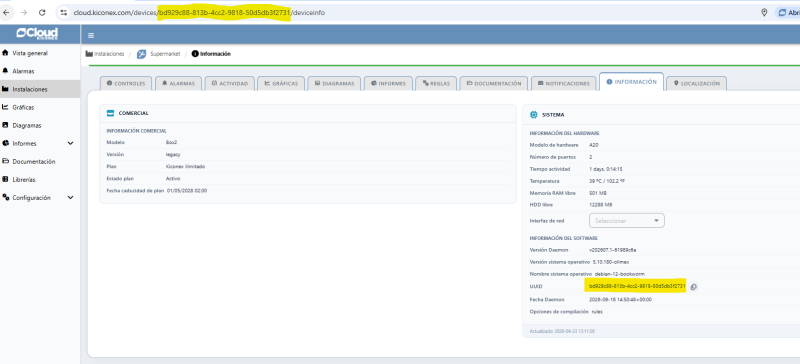Open Gráficas in the sidebar
Viewport: 800px width, 364px height.
[40, 107]
